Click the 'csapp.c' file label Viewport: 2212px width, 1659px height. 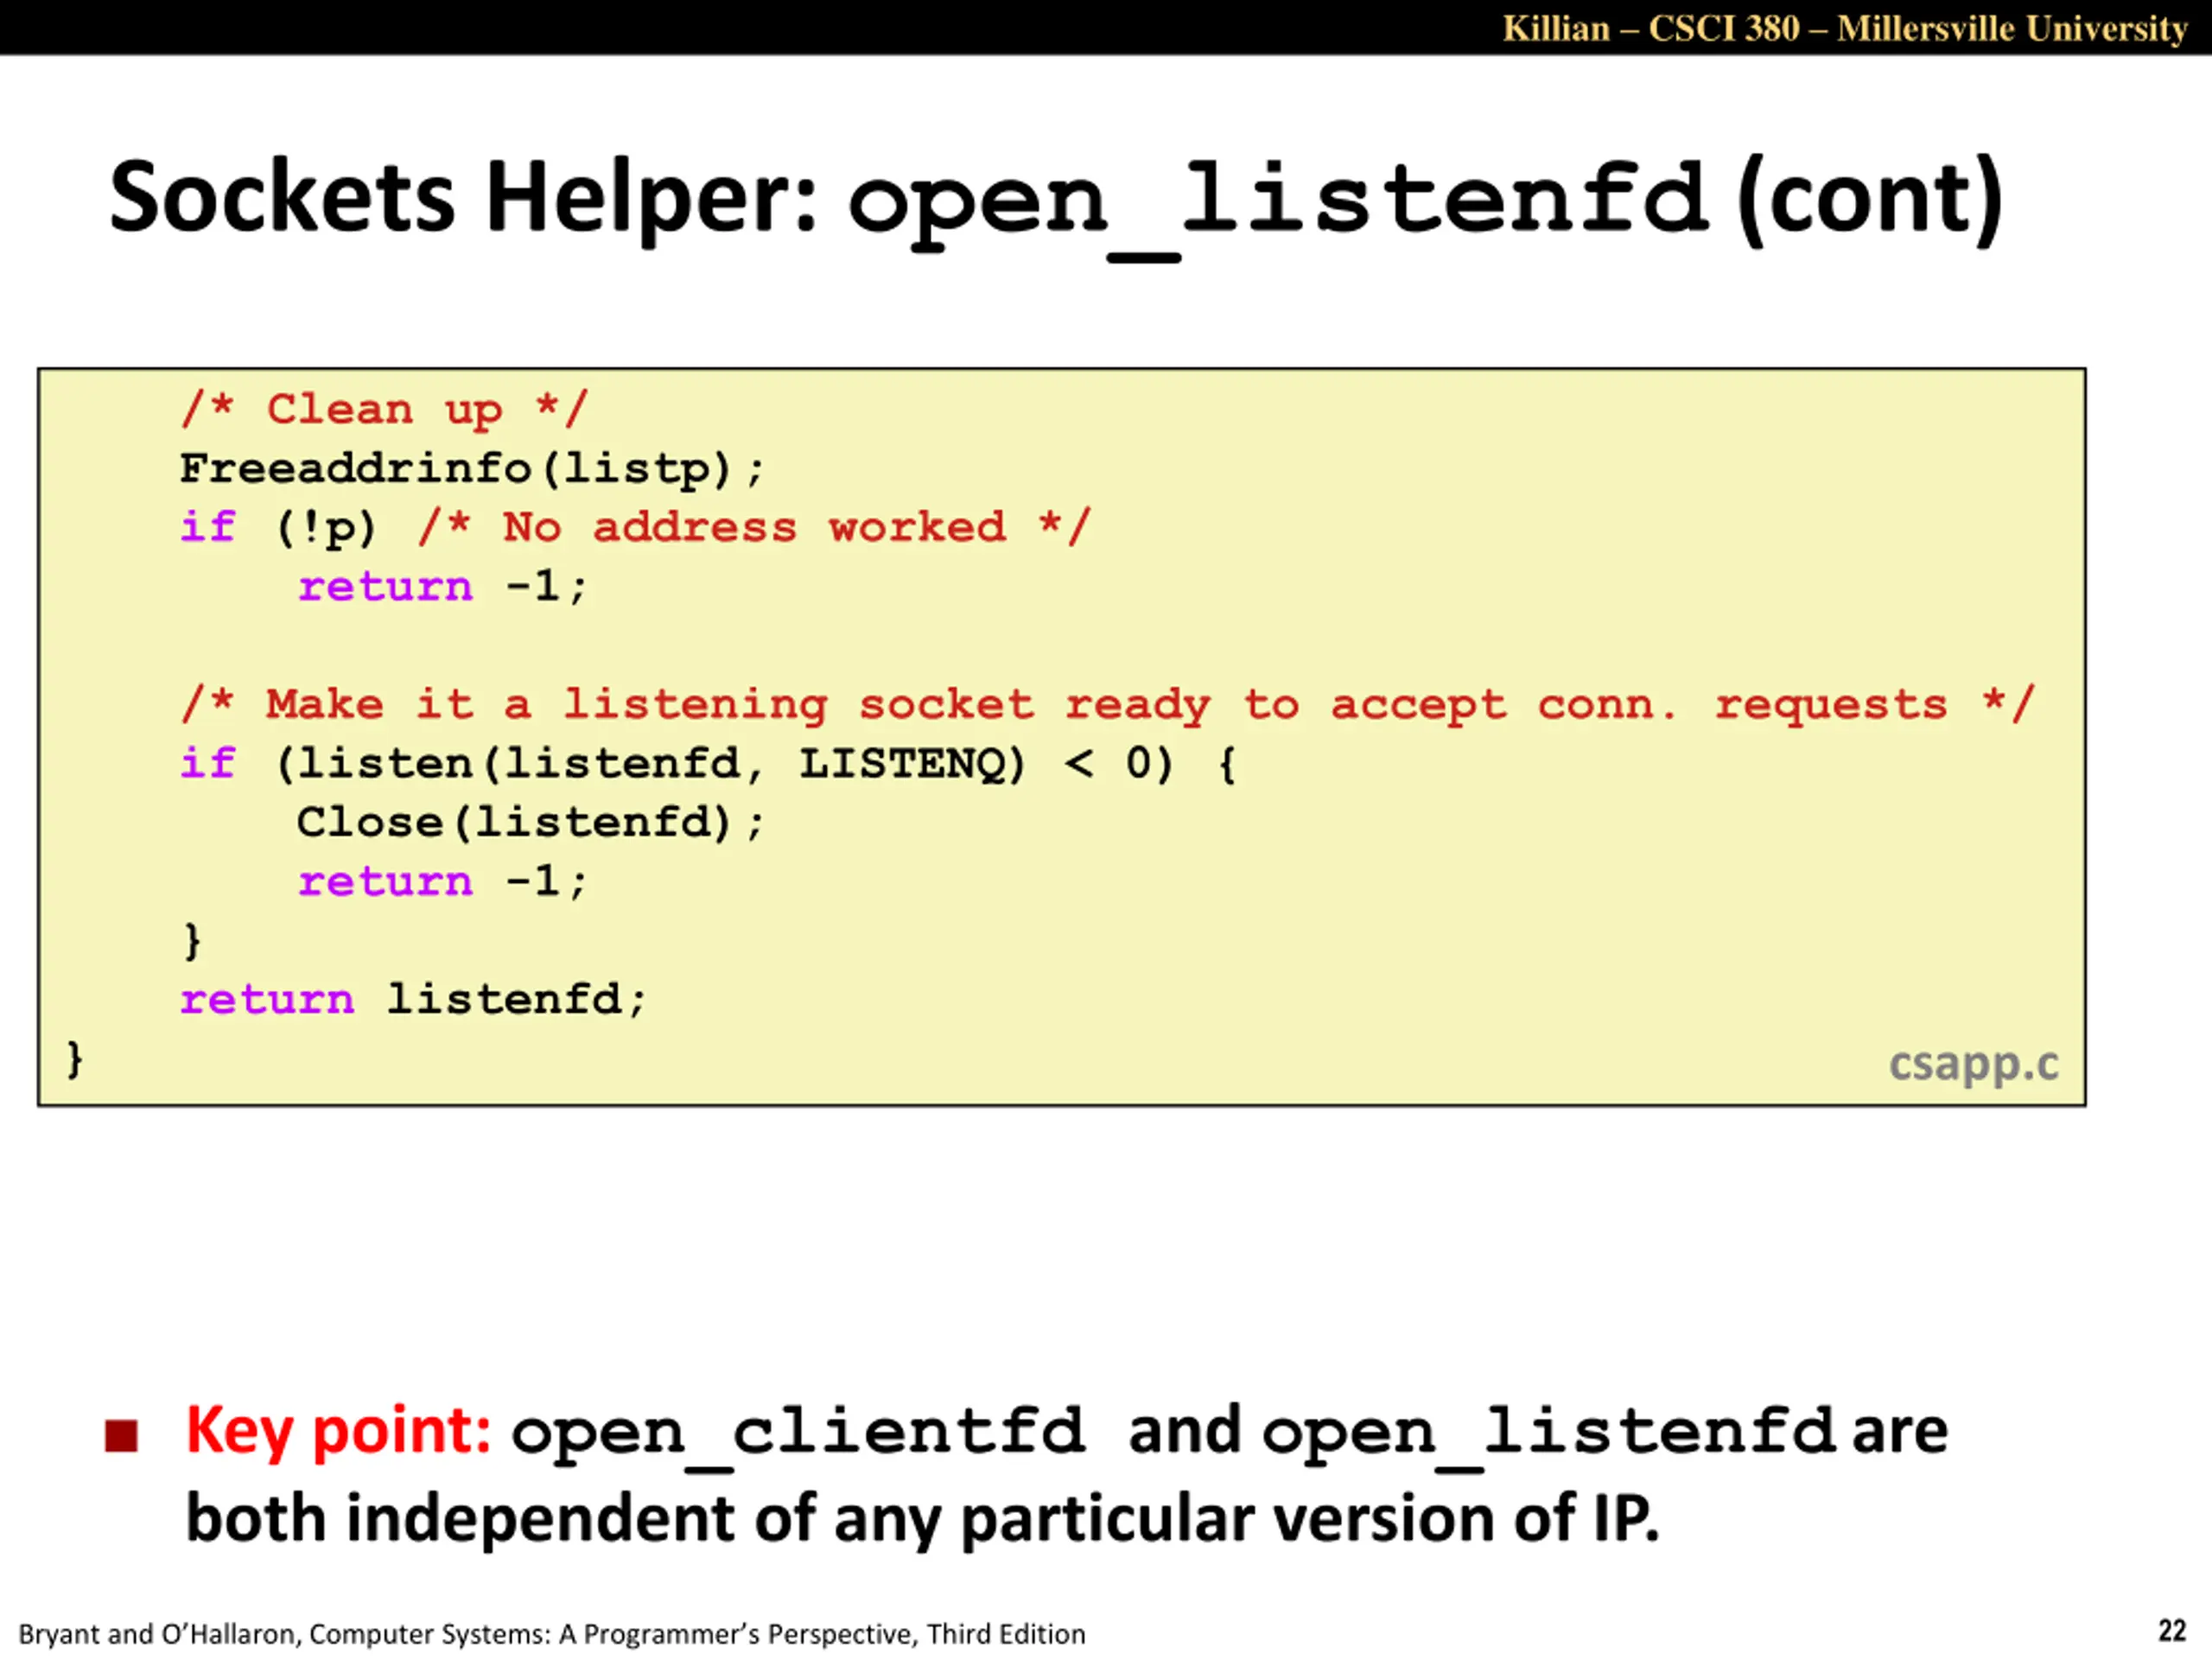click(1973, 1065)
